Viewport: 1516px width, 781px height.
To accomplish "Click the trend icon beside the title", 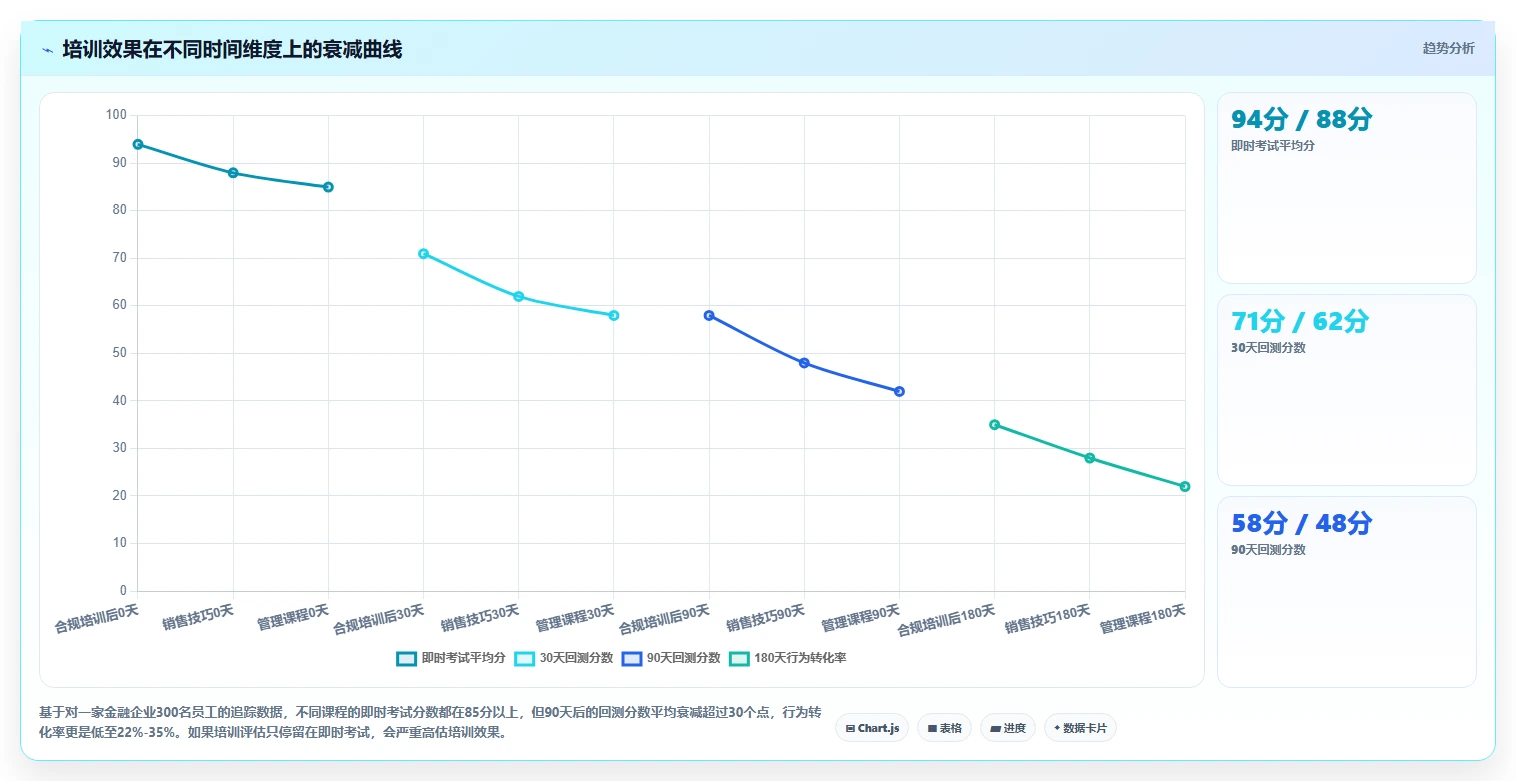I will pos(48,50).
